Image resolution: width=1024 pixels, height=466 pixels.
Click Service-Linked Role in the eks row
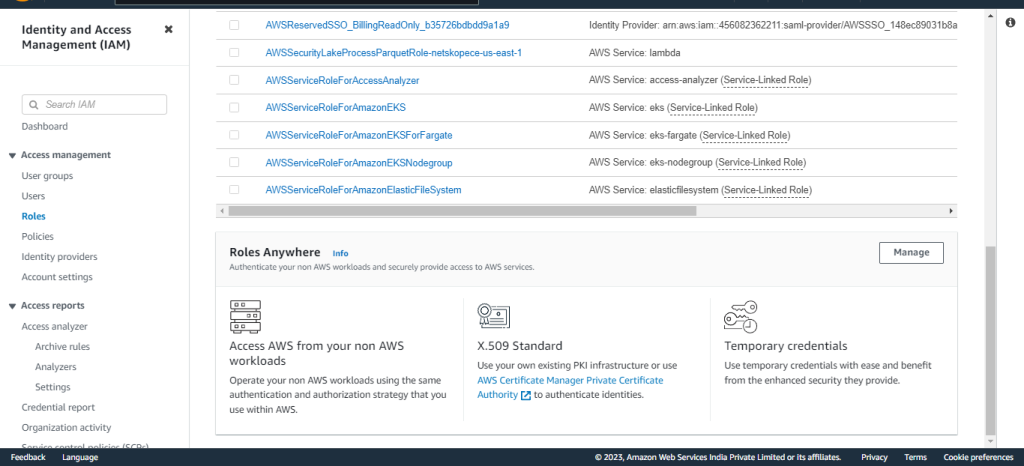coord(712,108)
